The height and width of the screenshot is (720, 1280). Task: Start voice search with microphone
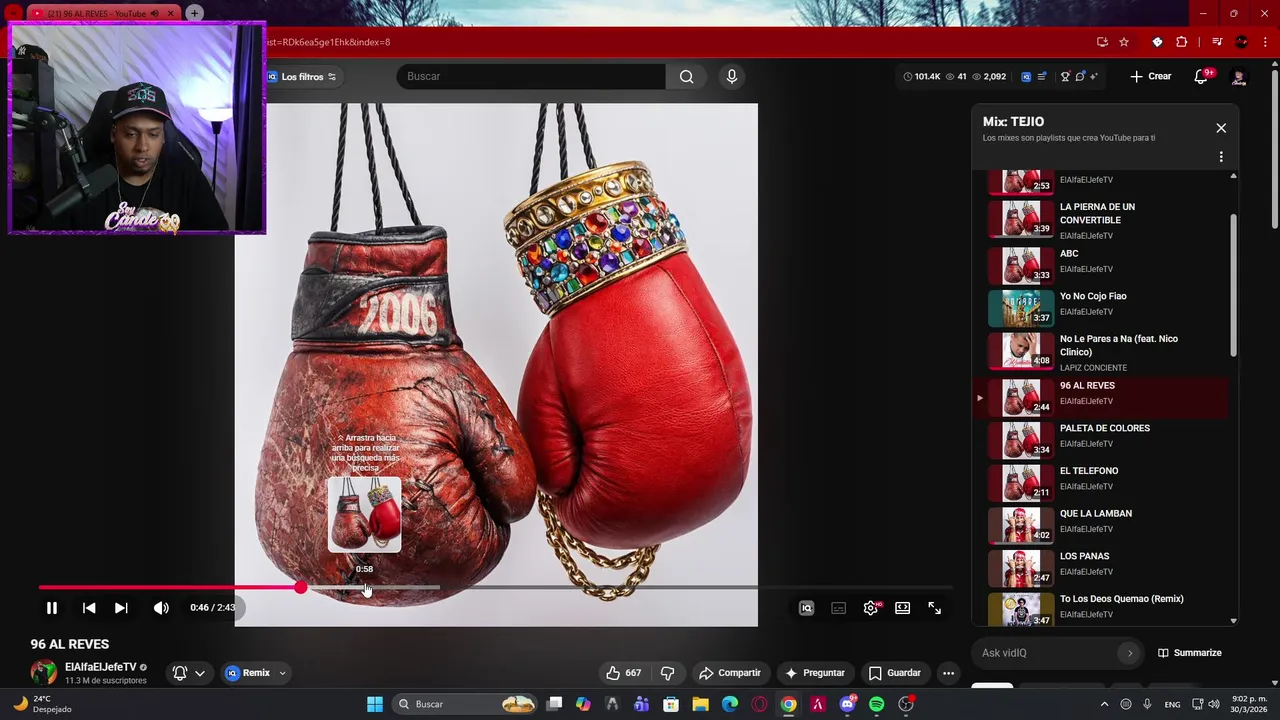click(732, 76)
